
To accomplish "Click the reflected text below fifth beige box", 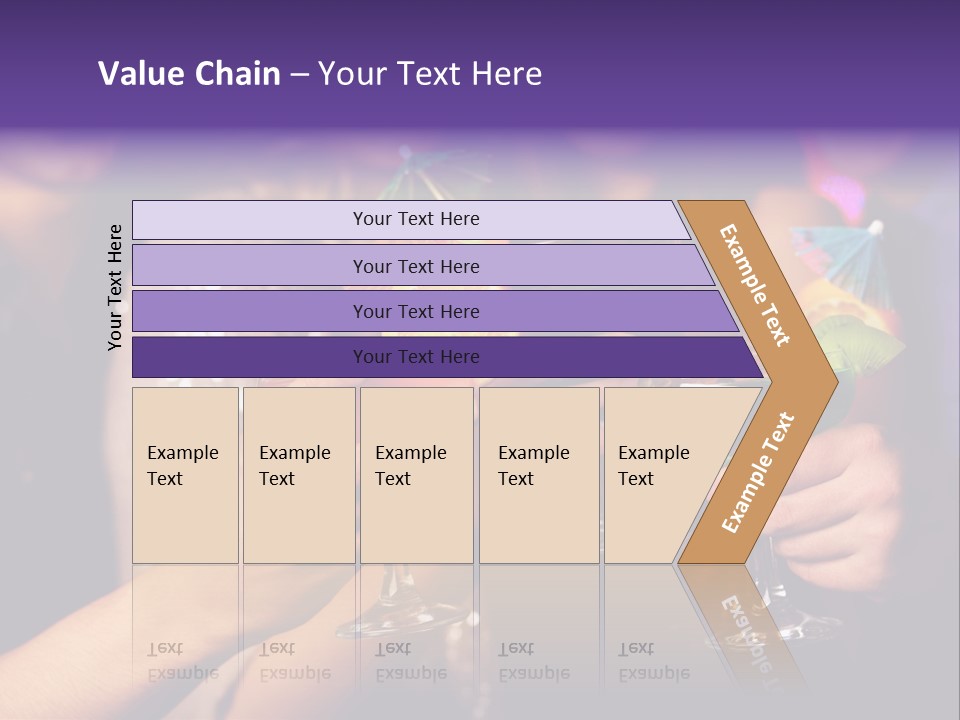I will pos(654,662).
